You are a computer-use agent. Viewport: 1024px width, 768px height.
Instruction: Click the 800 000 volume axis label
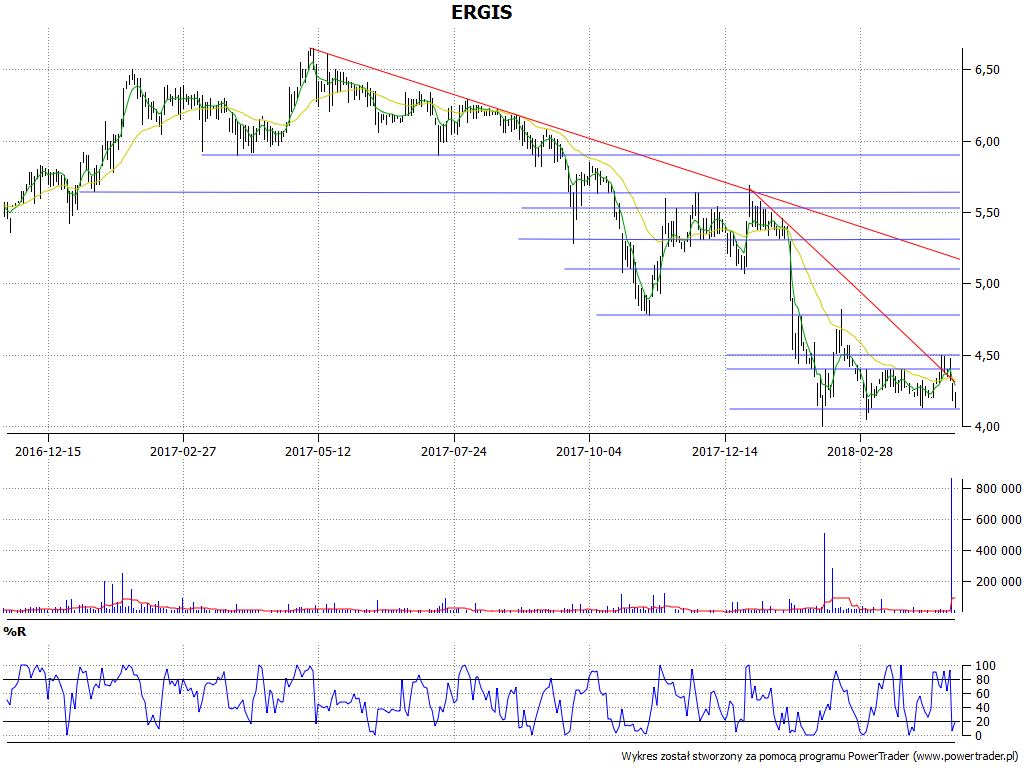[998, 489]
